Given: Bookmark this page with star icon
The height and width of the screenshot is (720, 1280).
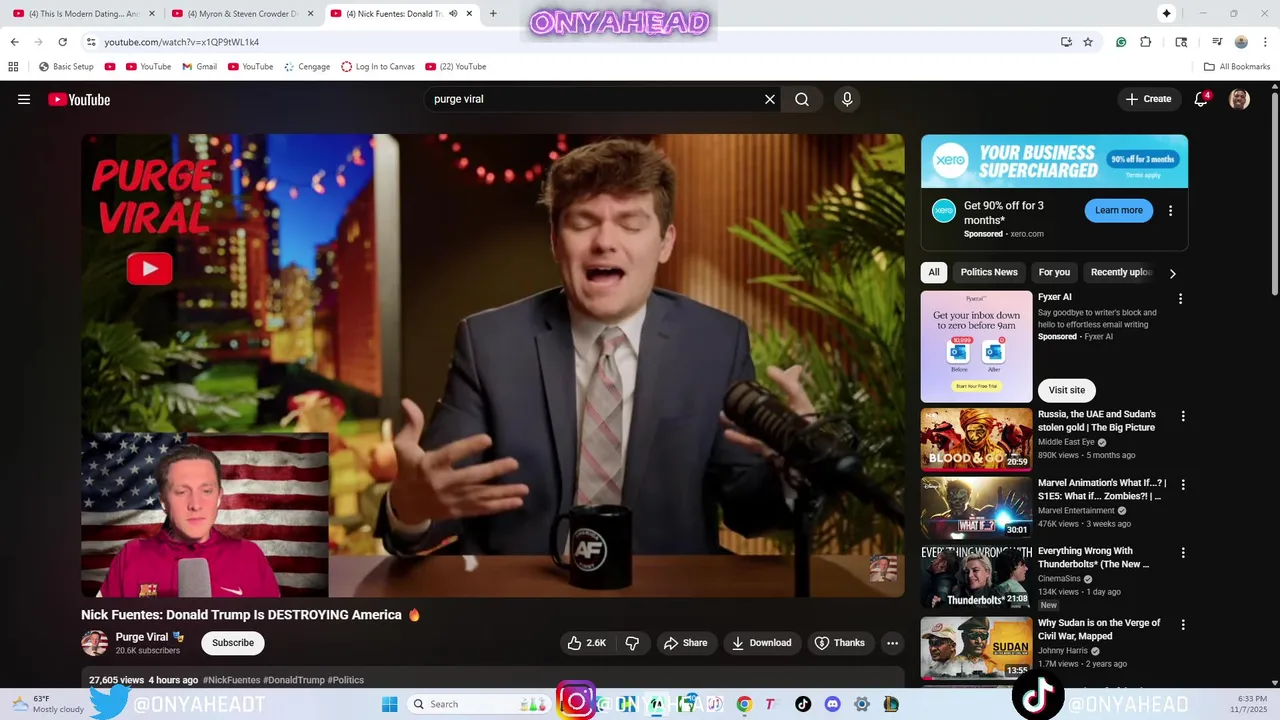Looking at the screenshot, I should click(1088, 42).
